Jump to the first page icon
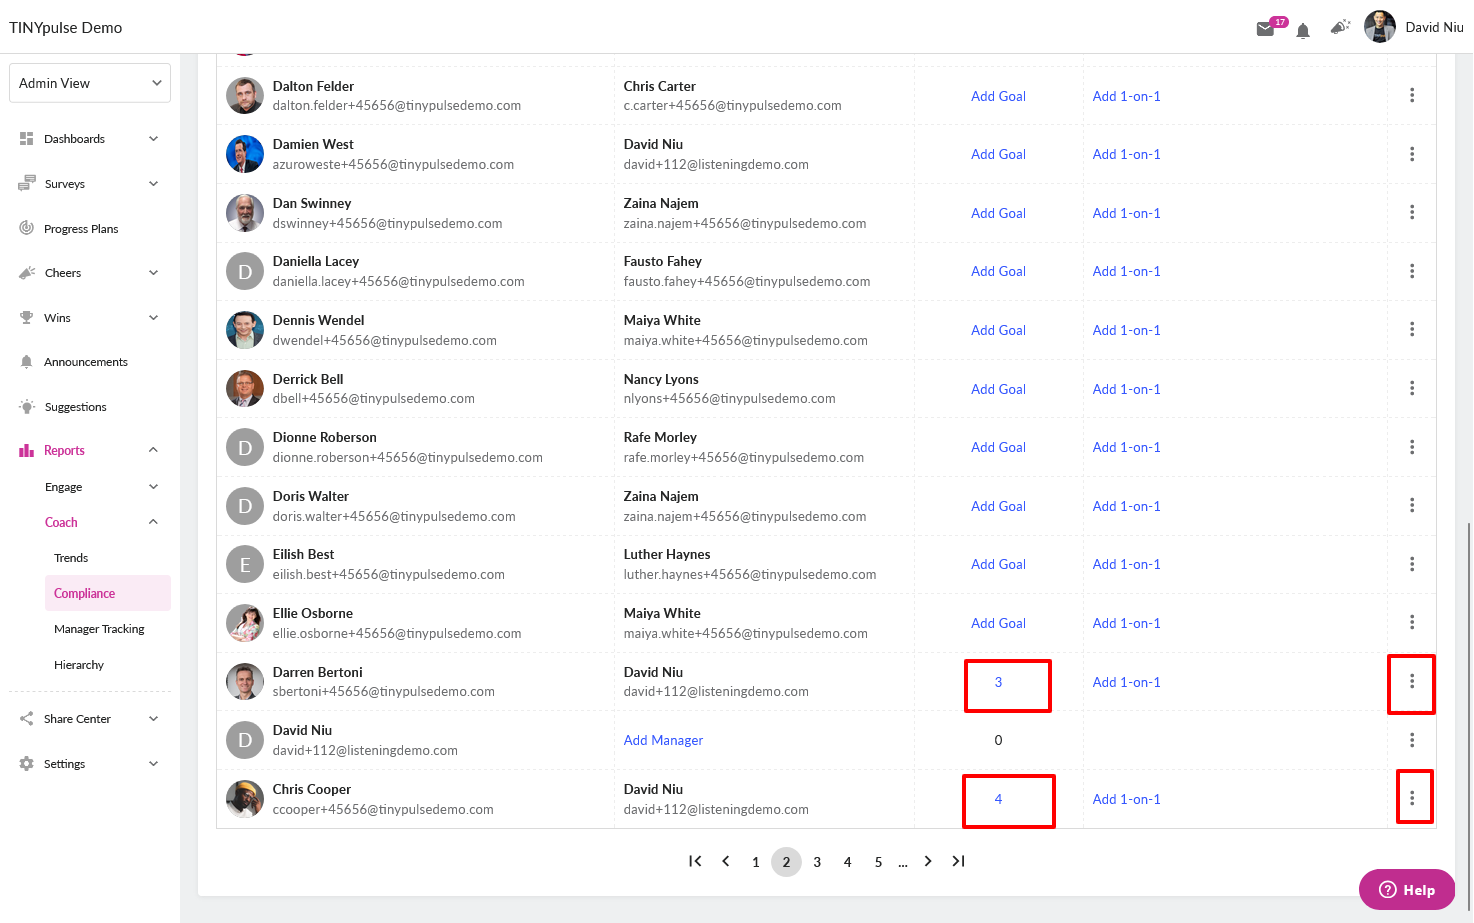The width and height of the screenshot is (1474, 923). click(695, 861)
